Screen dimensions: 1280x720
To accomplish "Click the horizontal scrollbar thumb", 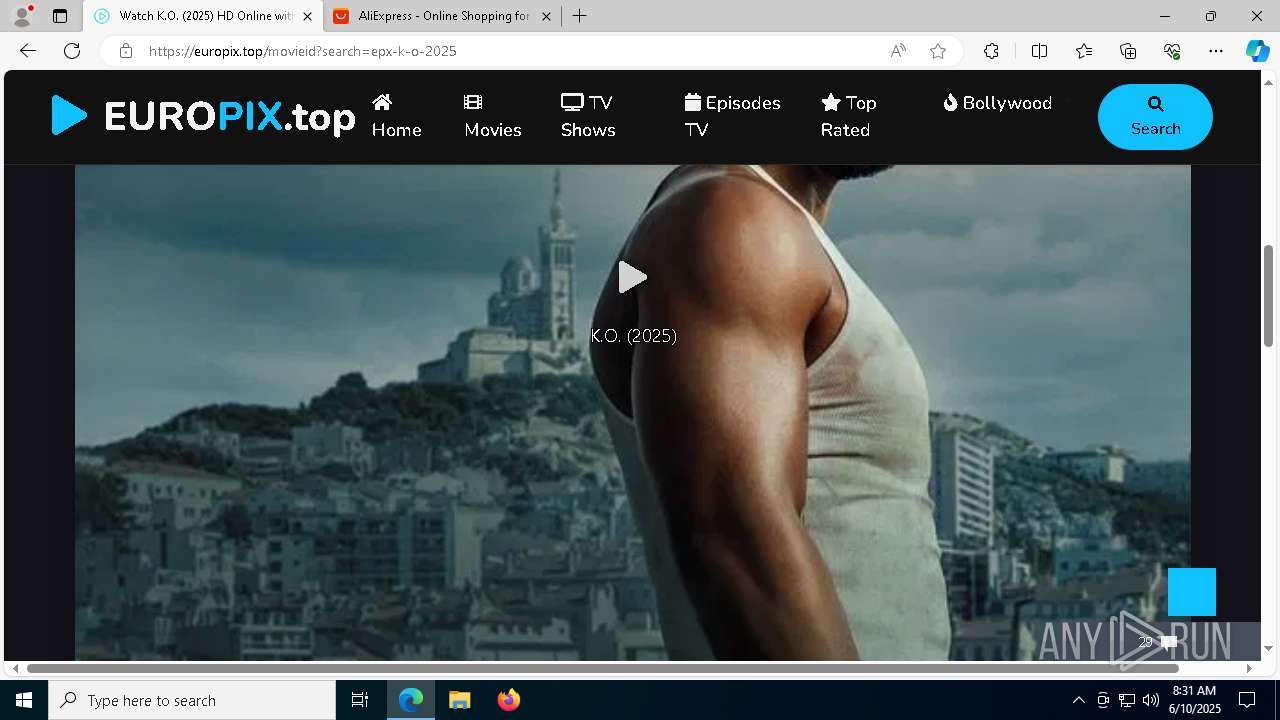I will [x=602, y=668].
